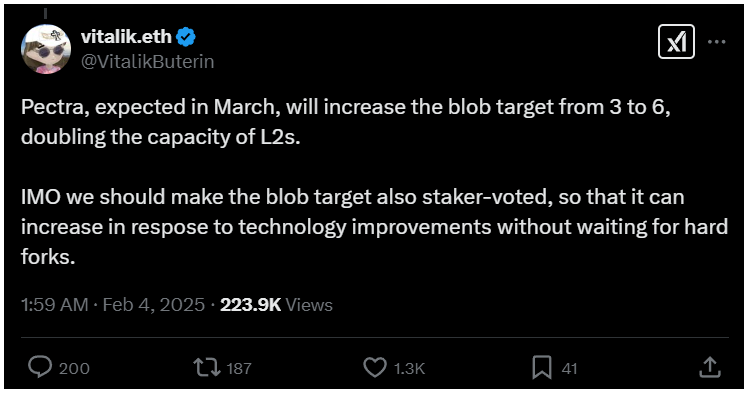This screenshot has width=748, height=393.
Task: Click the 200 replies count
Action: pos(74,368)
